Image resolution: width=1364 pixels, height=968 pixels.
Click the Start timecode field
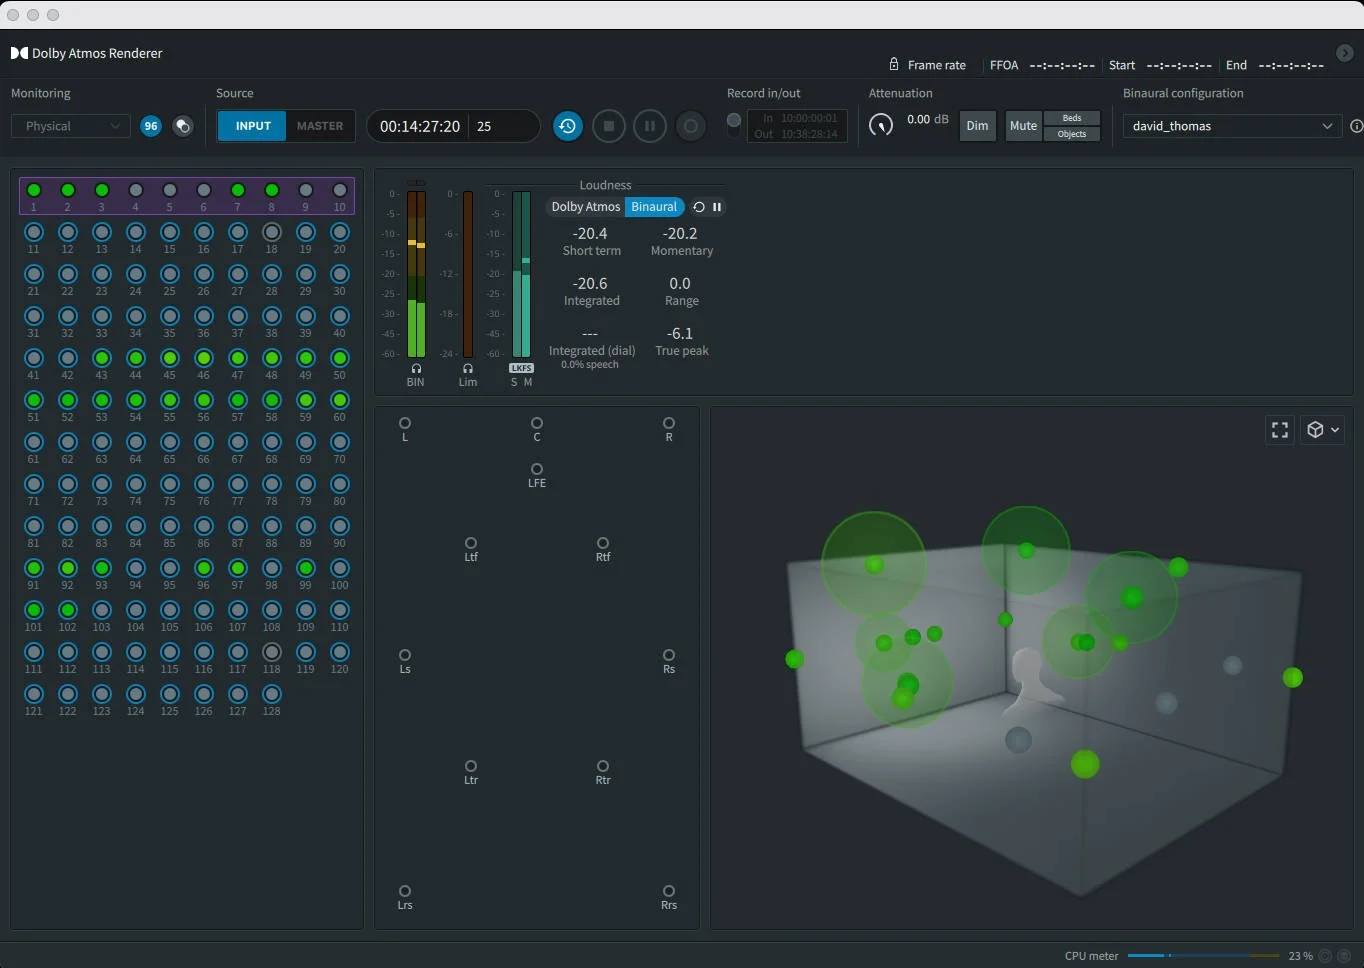click(1179, 65)
